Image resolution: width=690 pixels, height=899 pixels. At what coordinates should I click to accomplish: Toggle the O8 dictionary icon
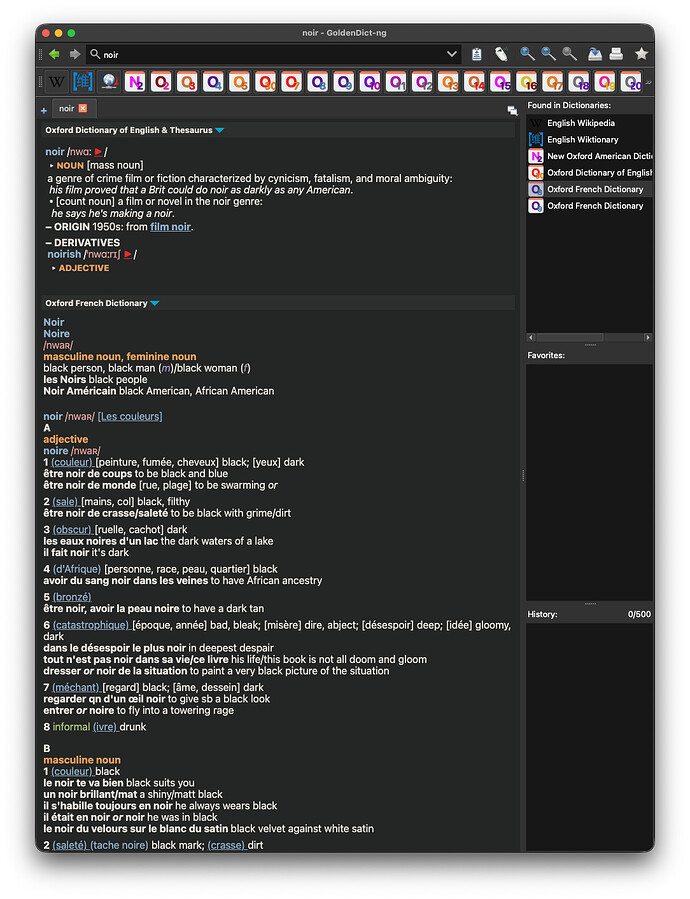[x=318, y=82]
